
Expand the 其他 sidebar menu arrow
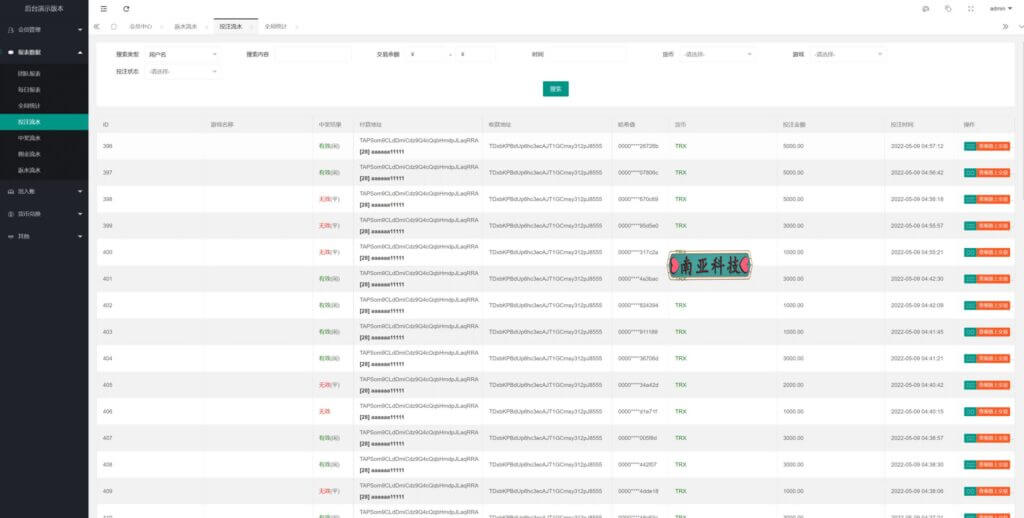tap(80, 236)
